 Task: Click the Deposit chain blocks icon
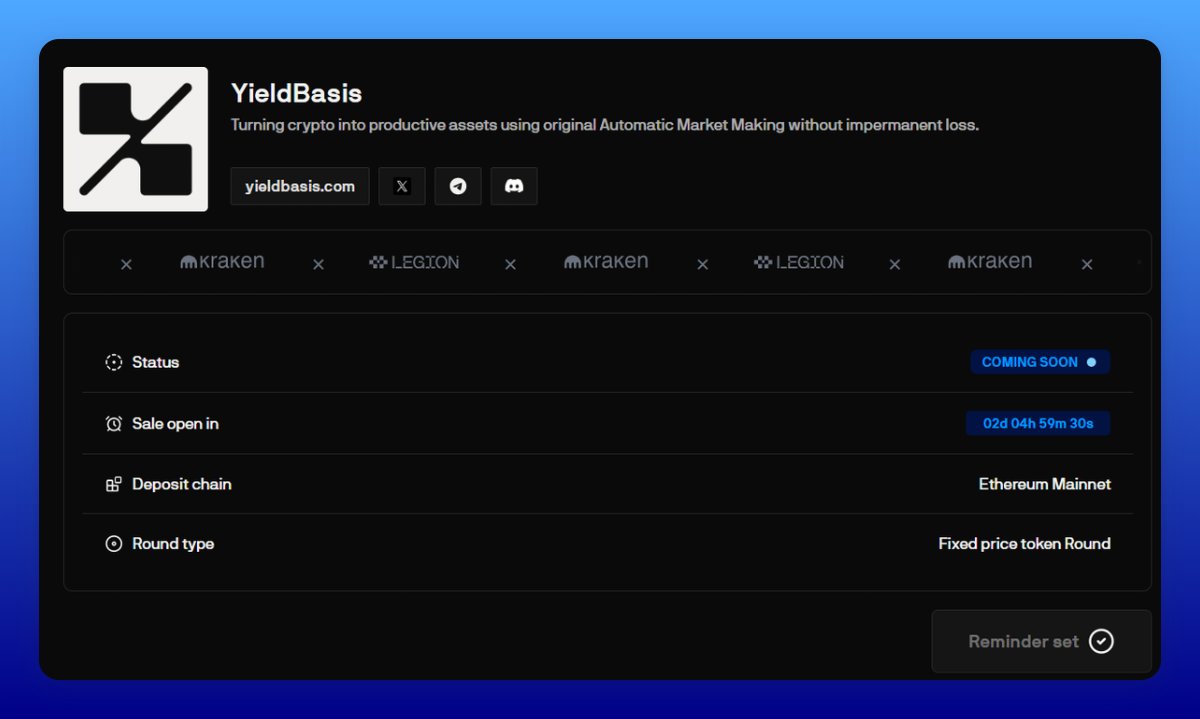[x=113, y=484]
